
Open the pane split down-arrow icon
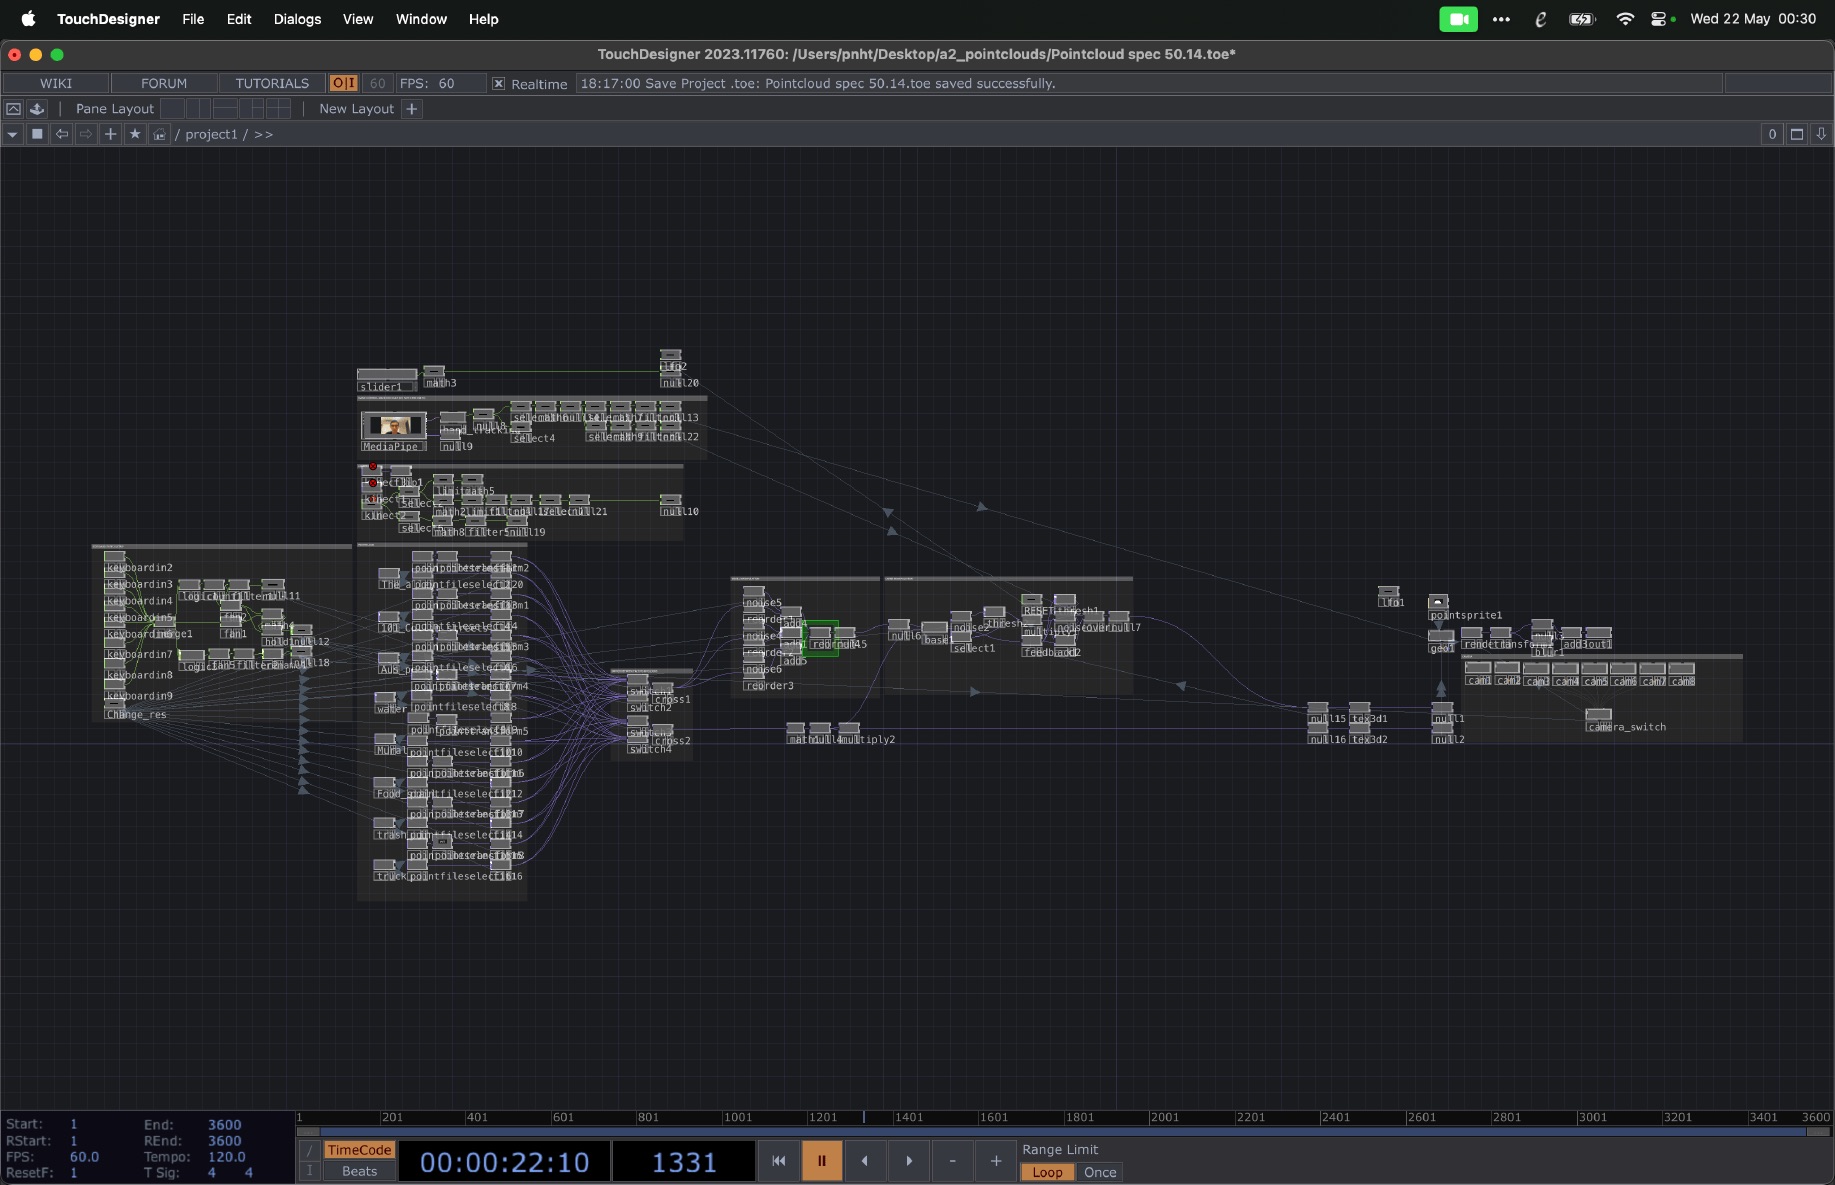point(1821,134)
